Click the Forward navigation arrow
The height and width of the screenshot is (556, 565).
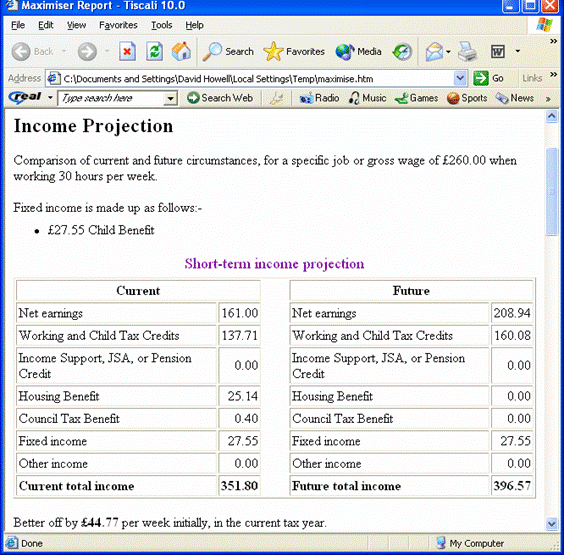coord(87,52)
